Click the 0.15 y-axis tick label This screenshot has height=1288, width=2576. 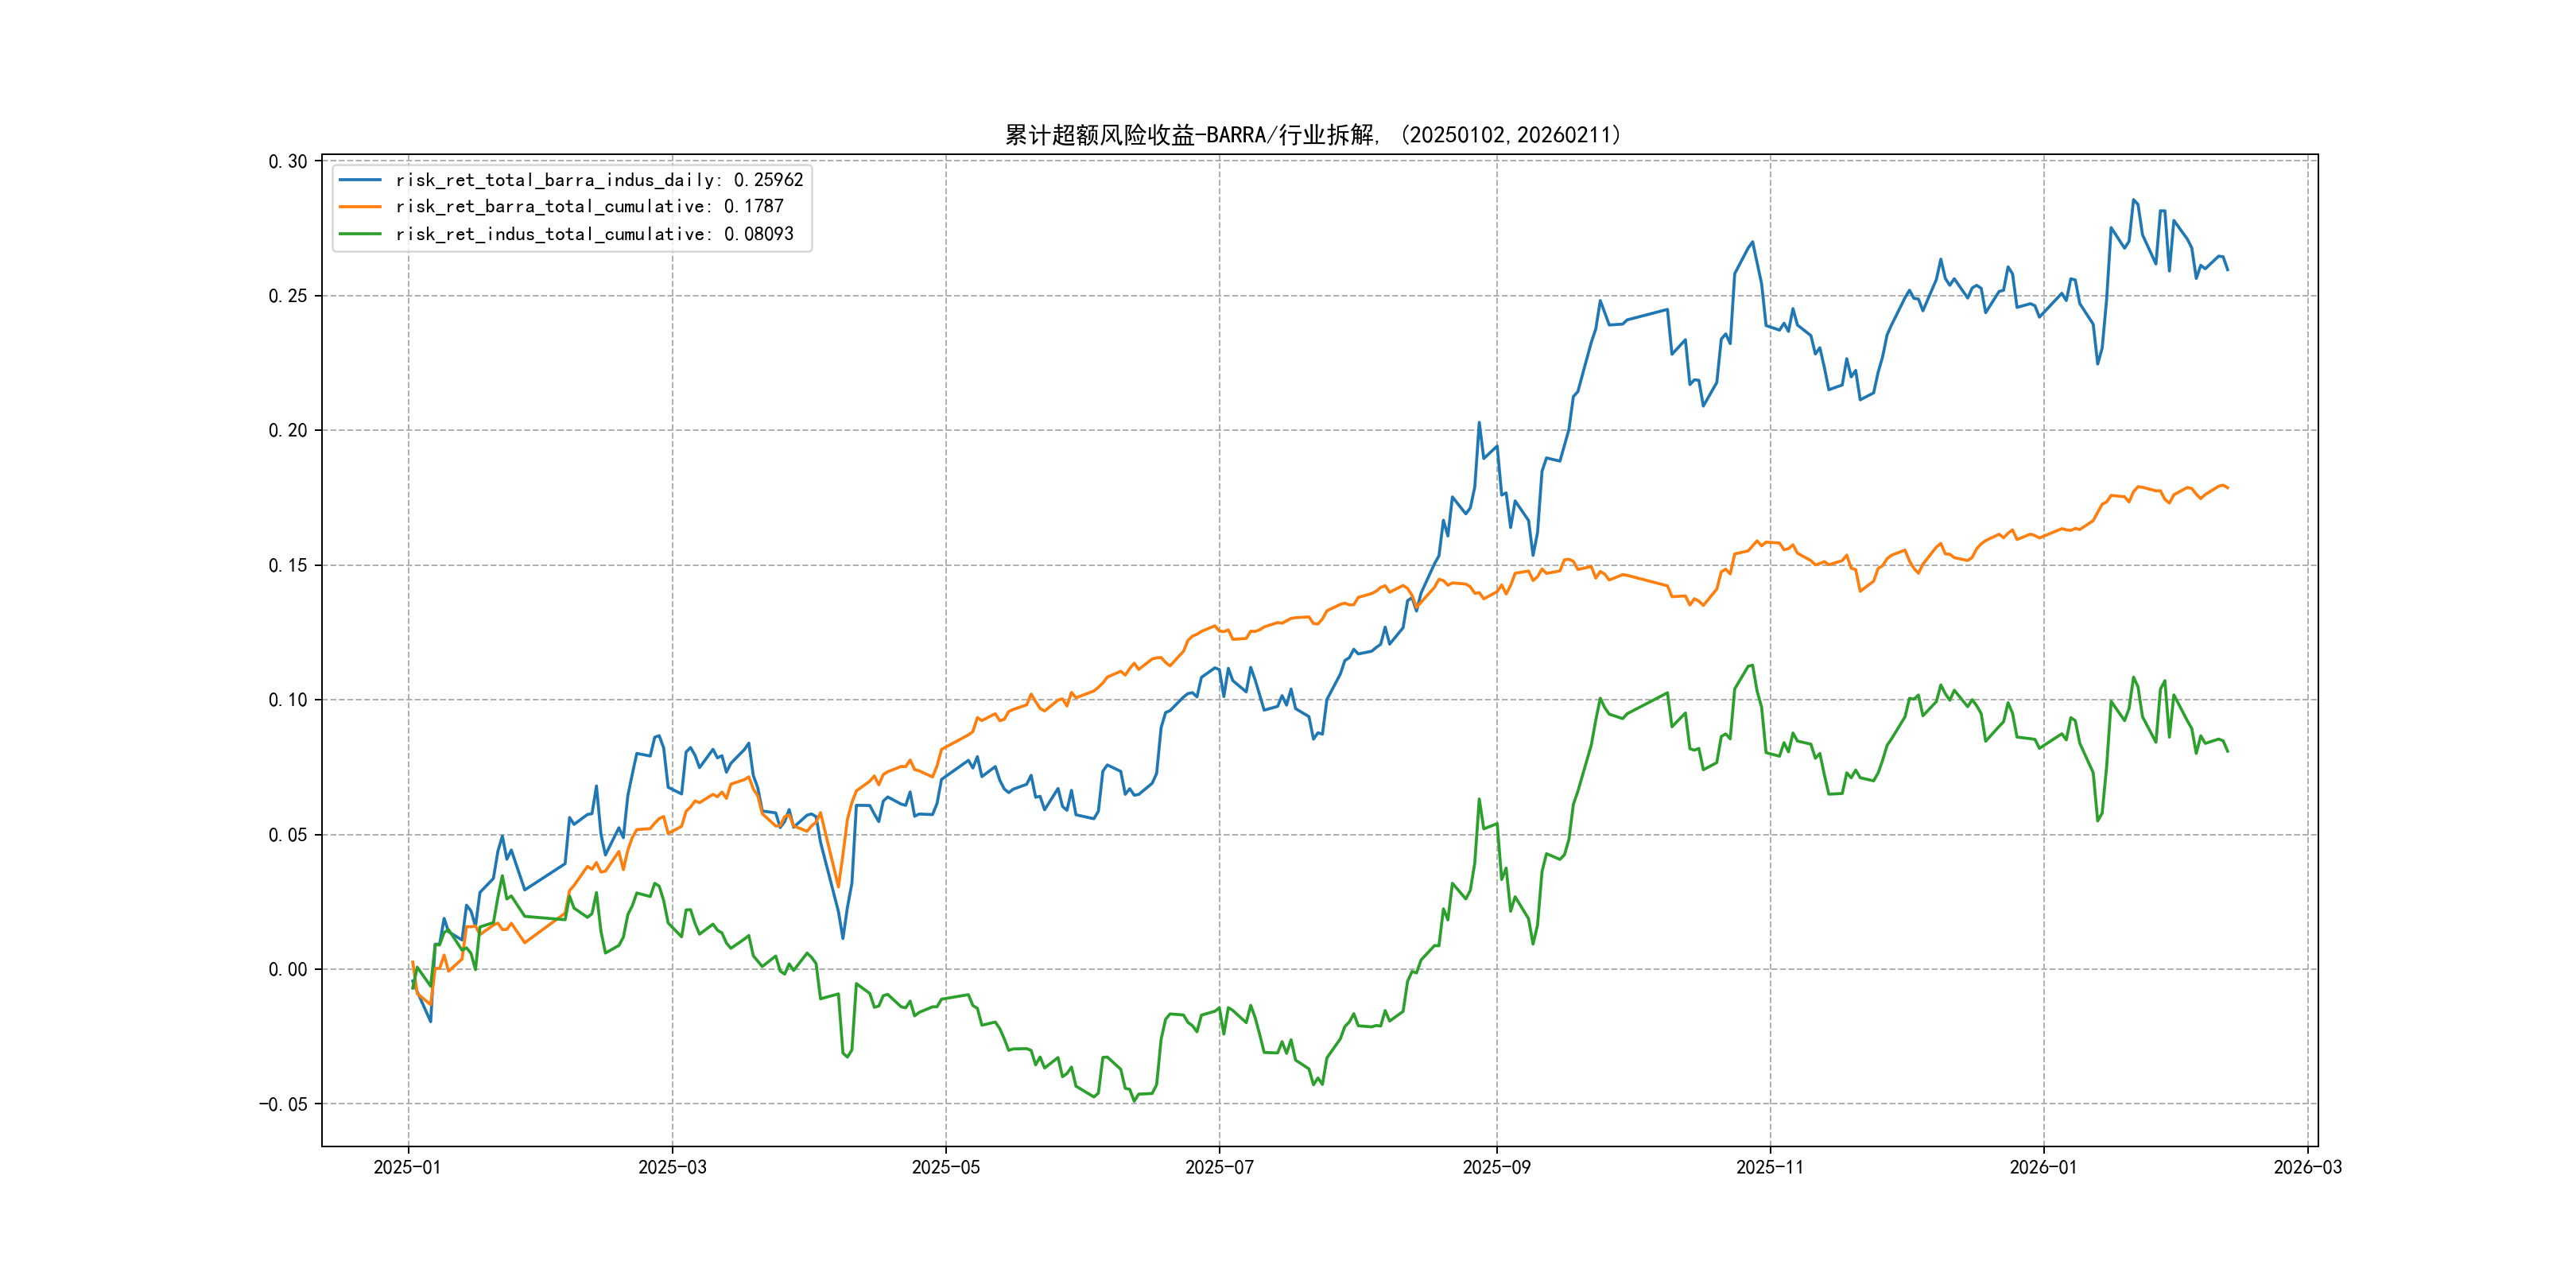pyautogui.click(x=287, y=566)
